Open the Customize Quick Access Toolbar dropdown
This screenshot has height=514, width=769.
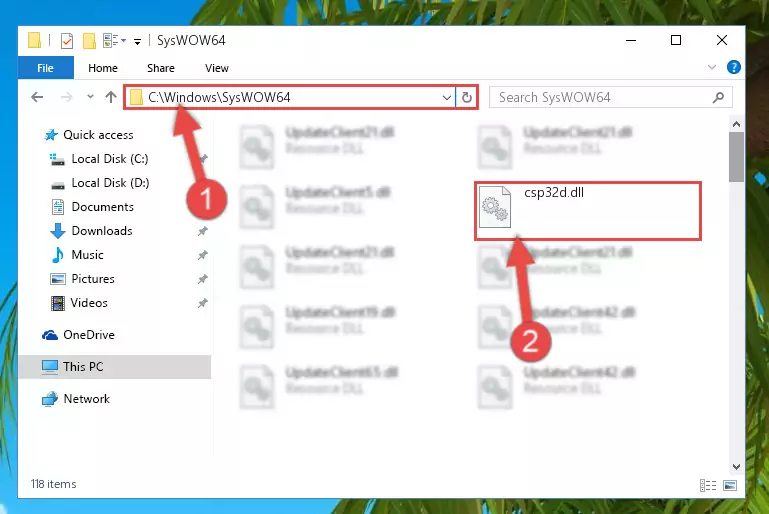coord(137,42)
